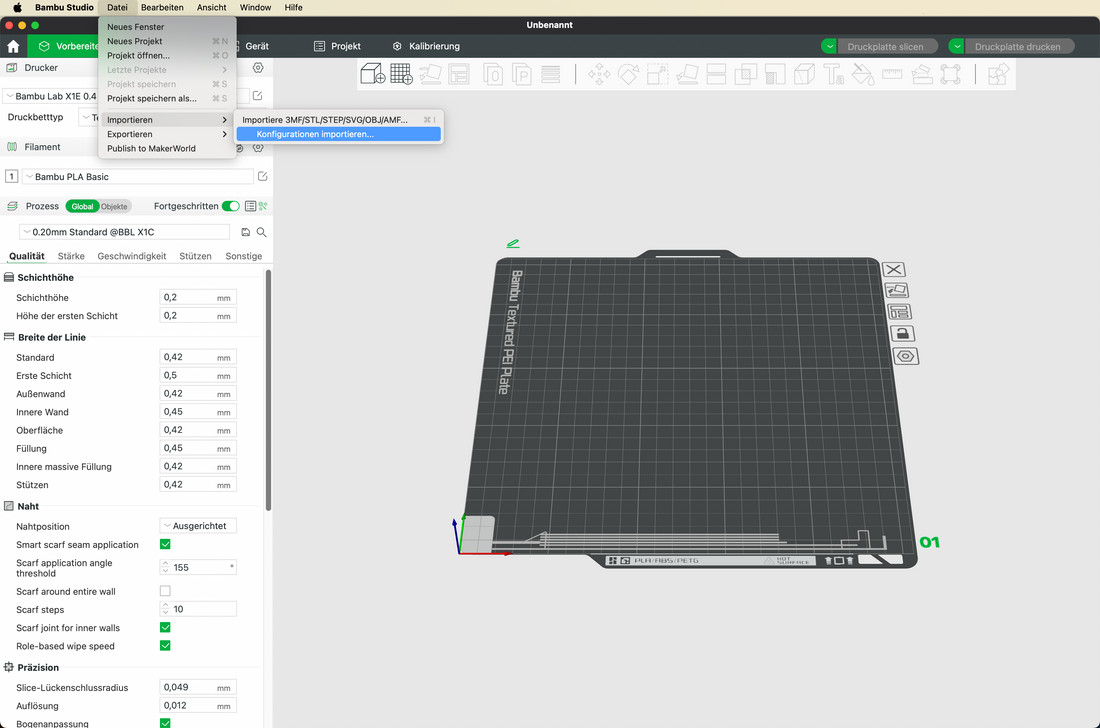This screenshot has width=1100, height=728.
Task: Expand the Bambu PLA Basic filament dropdown
Action: tap(138, 177)
